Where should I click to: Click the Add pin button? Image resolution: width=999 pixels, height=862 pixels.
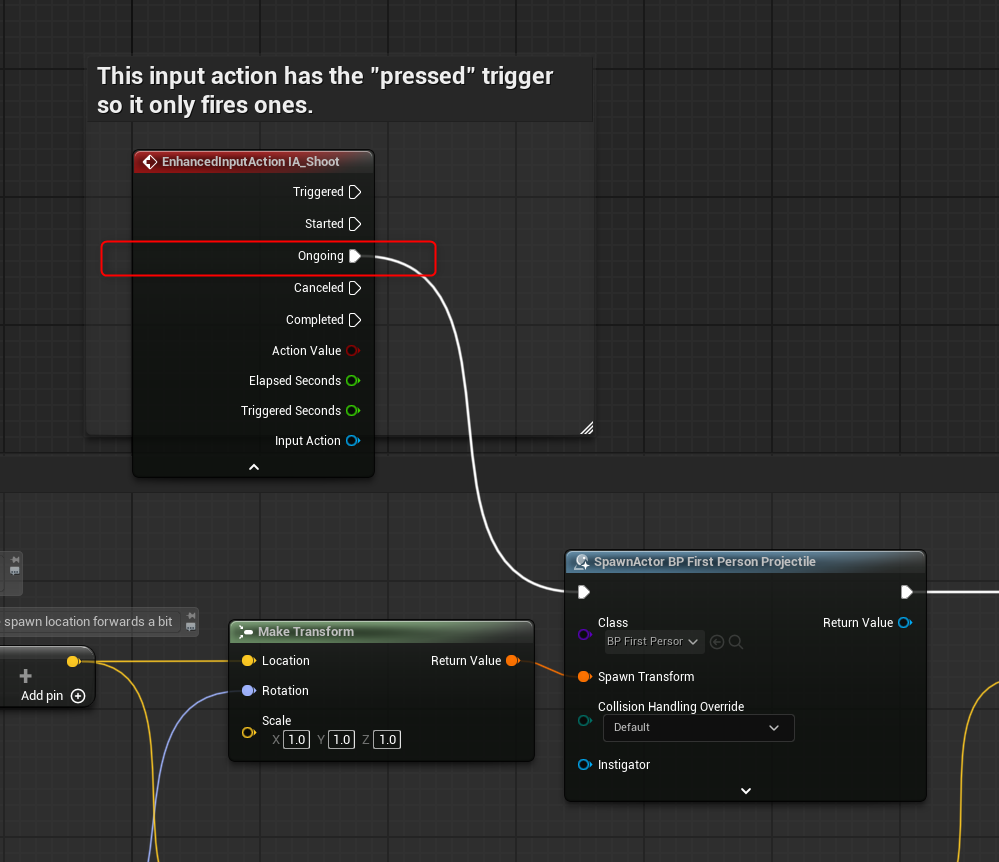53,696
